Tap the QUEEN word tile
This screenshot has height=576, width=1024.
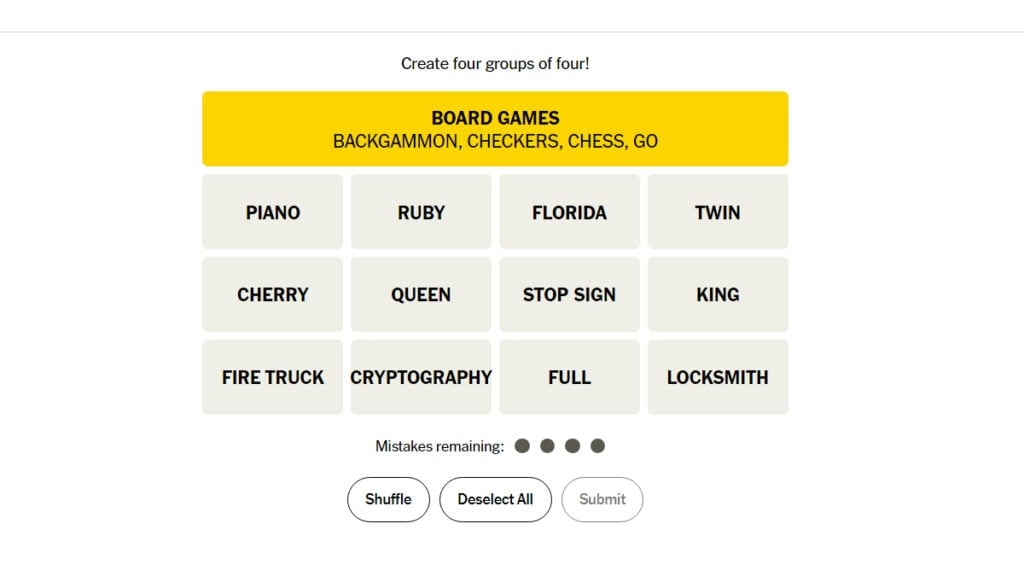point(421,294)
